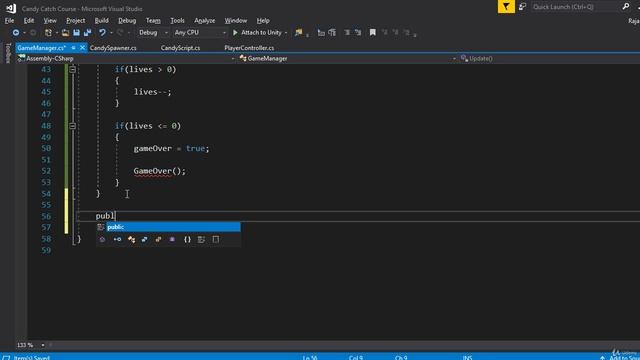Click the 'lives--;' statement on line 45

pos(153,92)
